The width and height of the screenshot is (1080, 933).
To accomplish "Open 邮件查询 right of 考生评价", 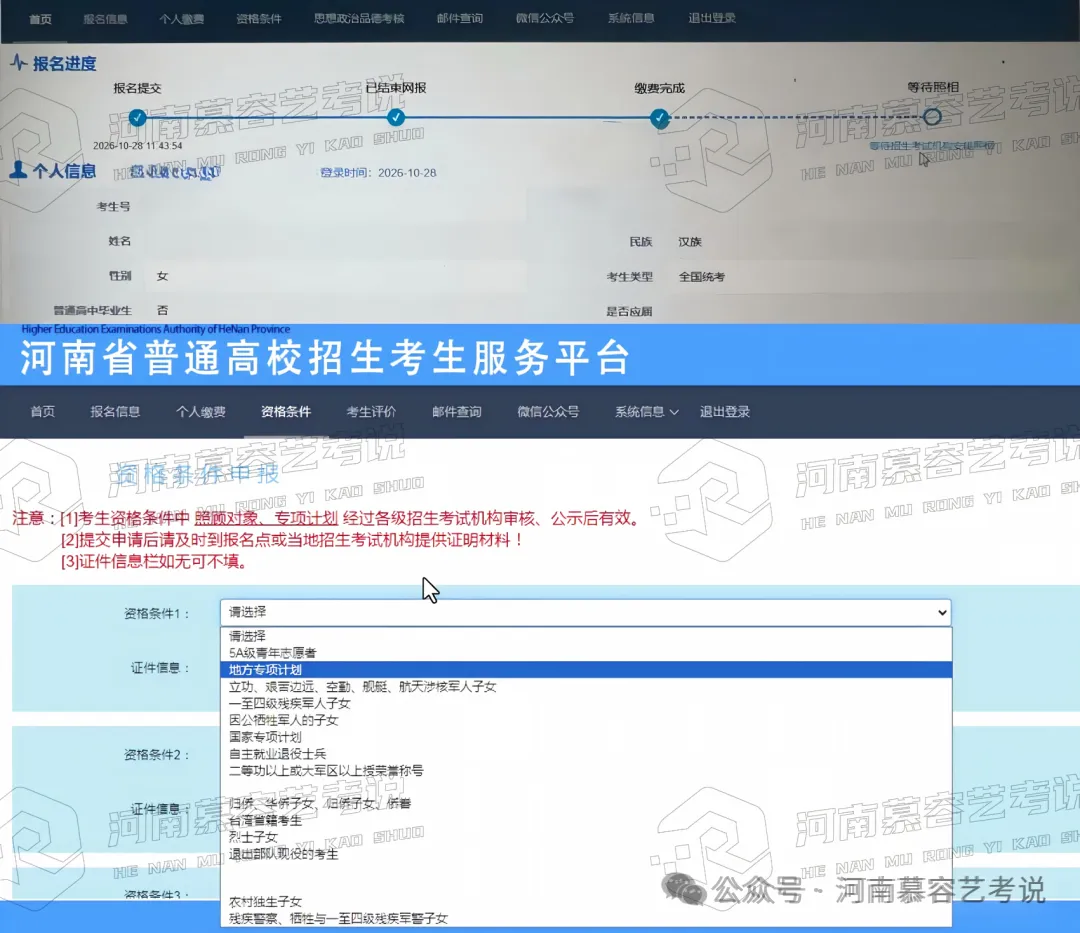I will 457,412.
